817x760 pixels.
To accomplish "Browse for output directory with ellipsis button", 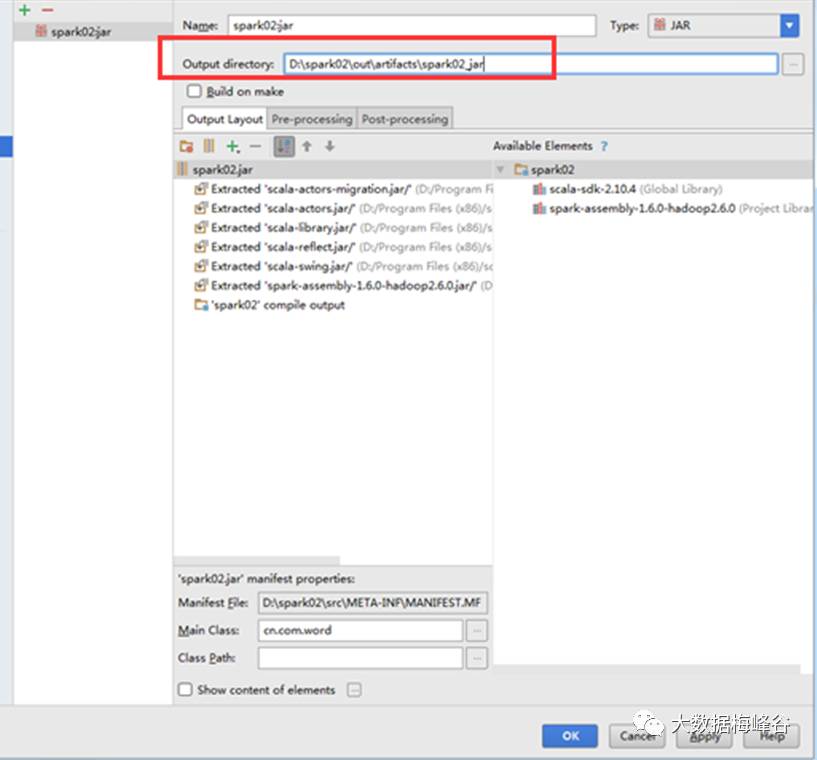I will pyautogui.click(x=793, y=65).
